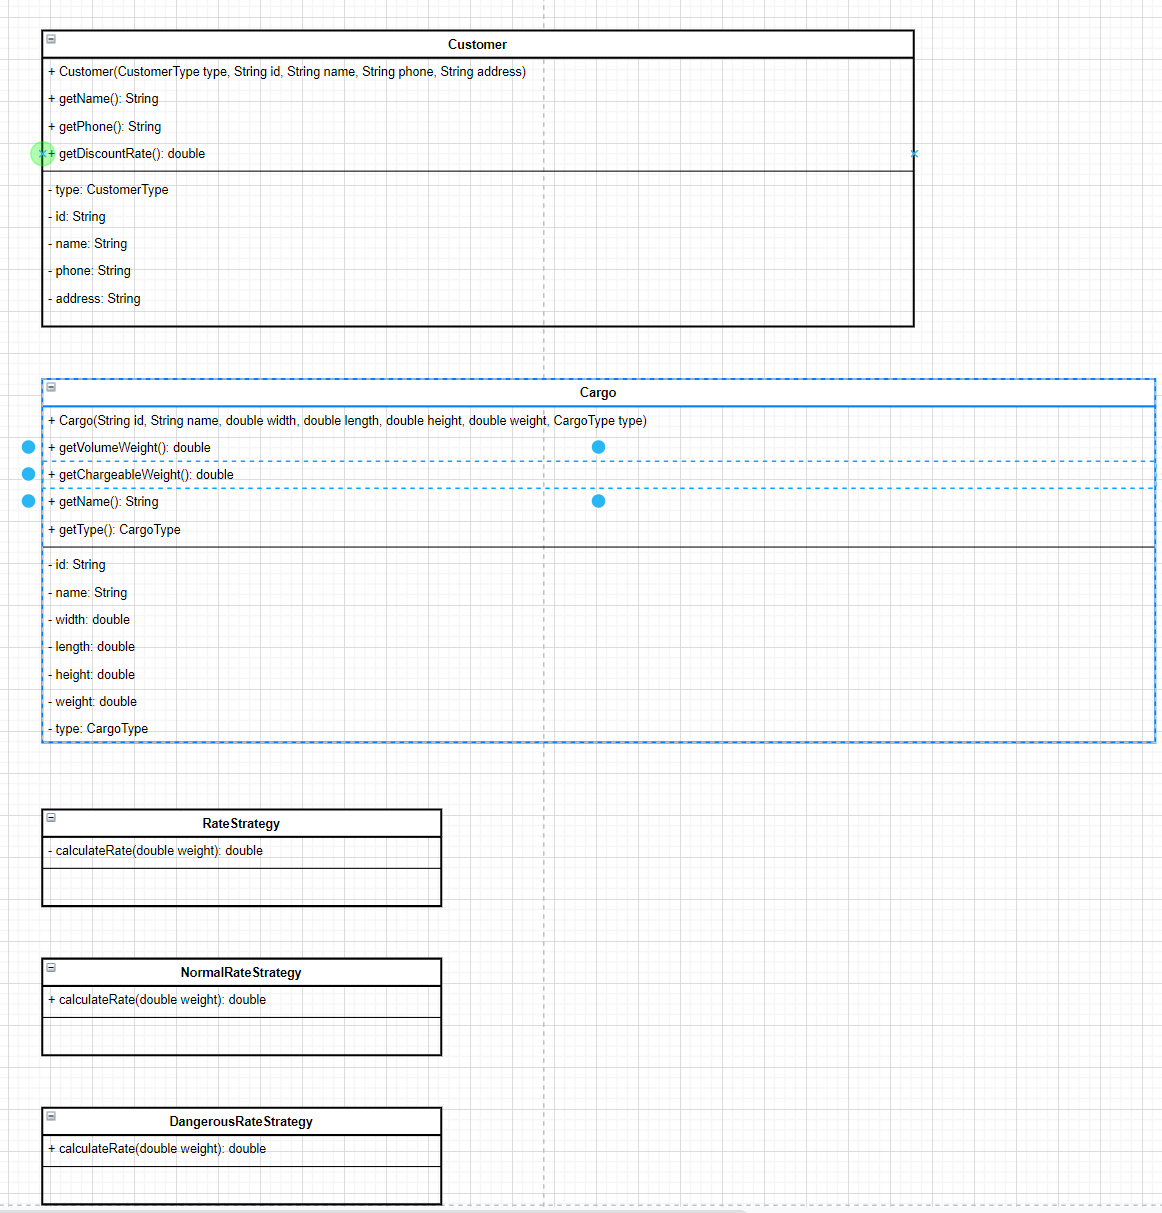The height and width of the screenshot is (1213, 1162).
Task: Select name: String in Cargo class
Action: coord(598,593)
